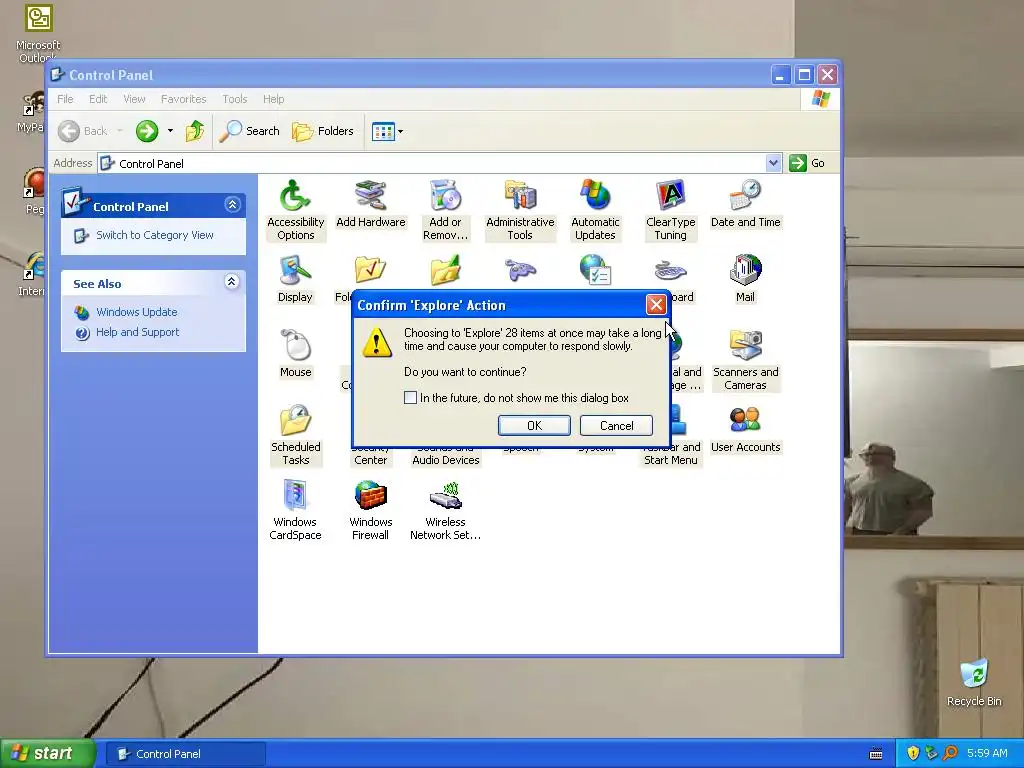This screenshot has width=1024, height=768.
Task: Open the Mail icon
Action: [x=745, y=279]
